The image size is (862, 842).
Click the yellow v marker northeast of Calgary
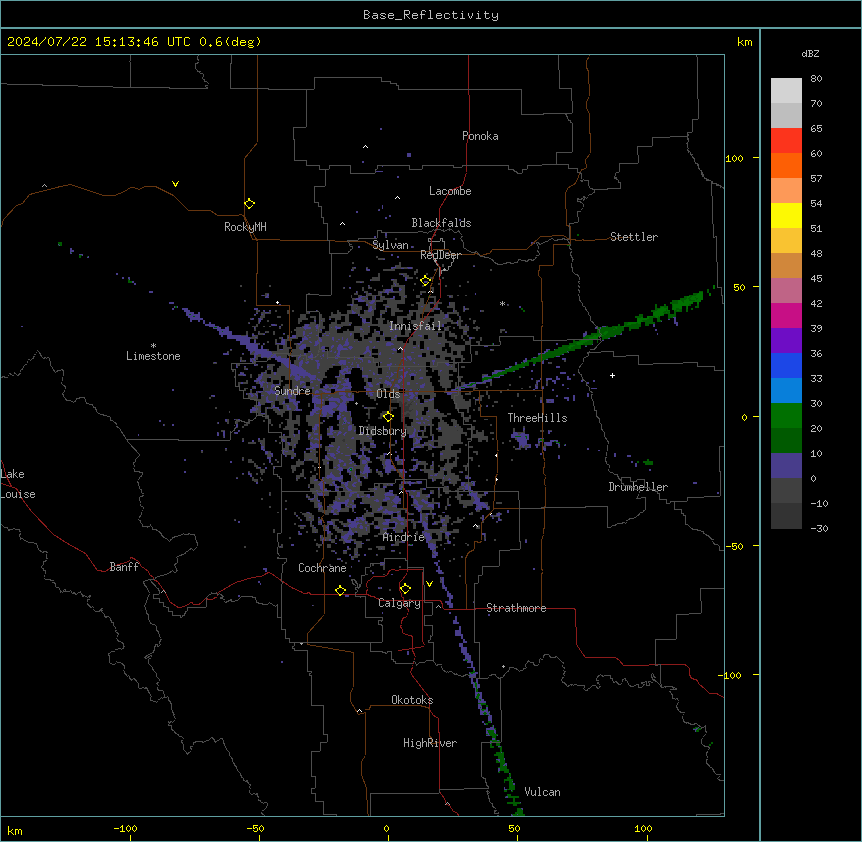coord(429,584)
